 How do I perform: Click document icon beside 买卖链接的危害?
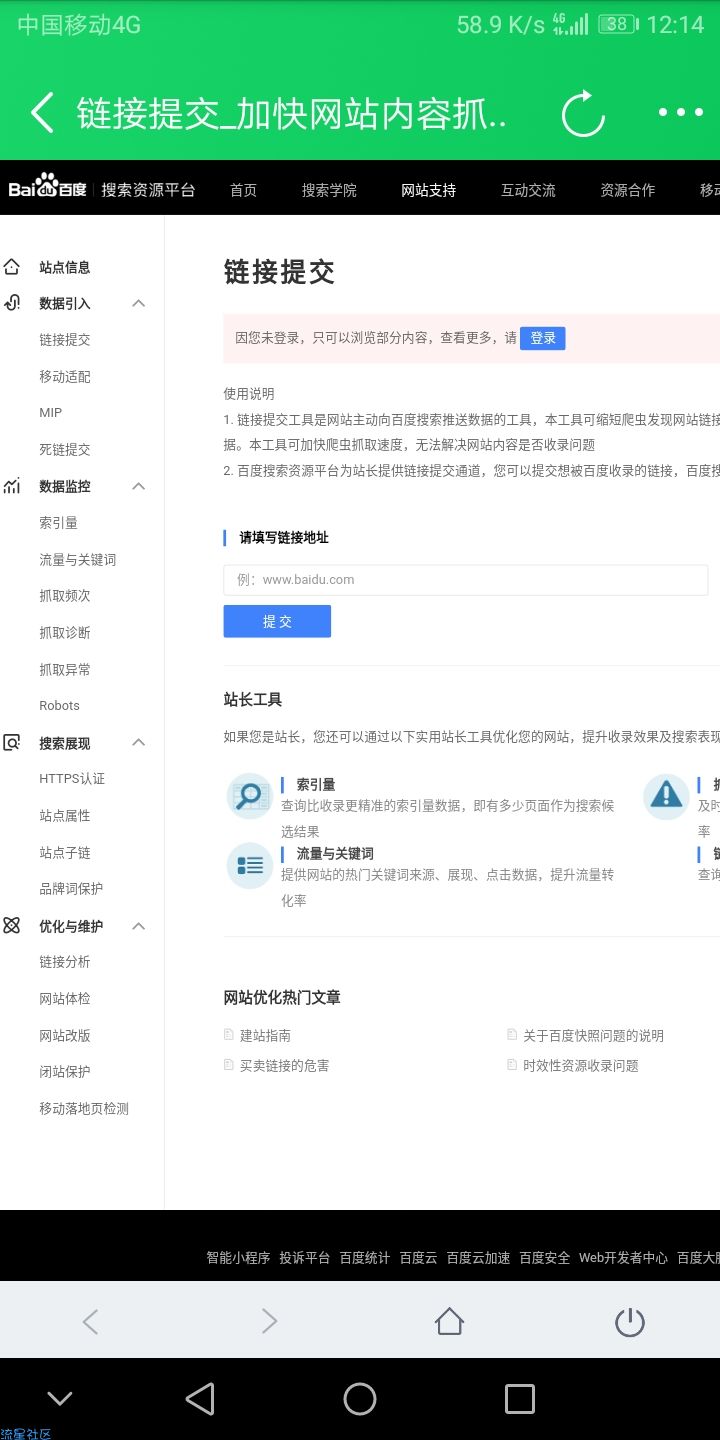point(229,1065)
